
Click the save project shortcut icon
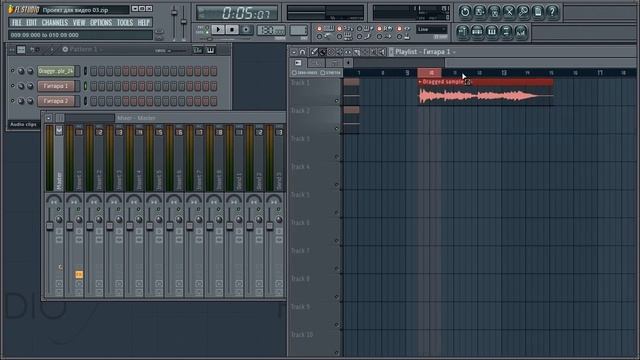coord(480,12)
